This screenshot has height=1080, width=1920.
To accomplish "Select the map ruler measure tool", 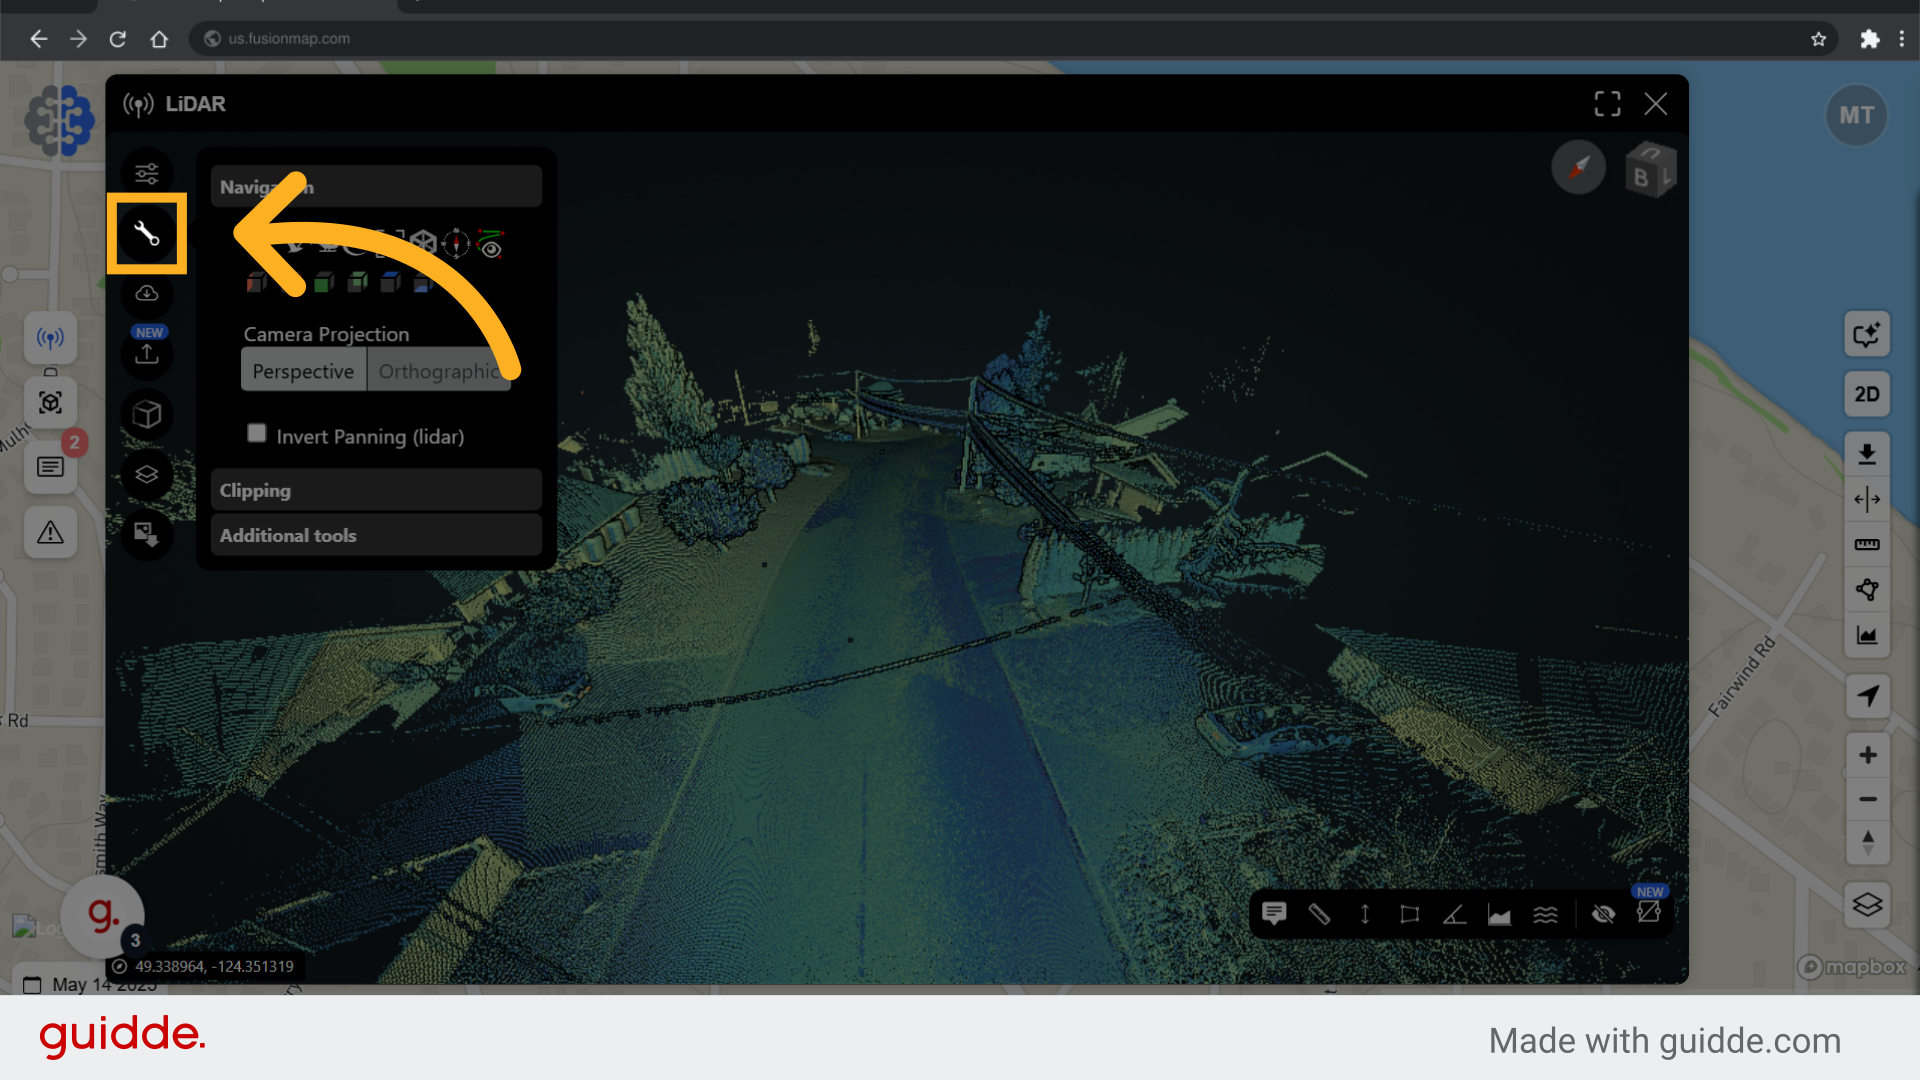I will pyautogui.click(x=1867, y=545).
